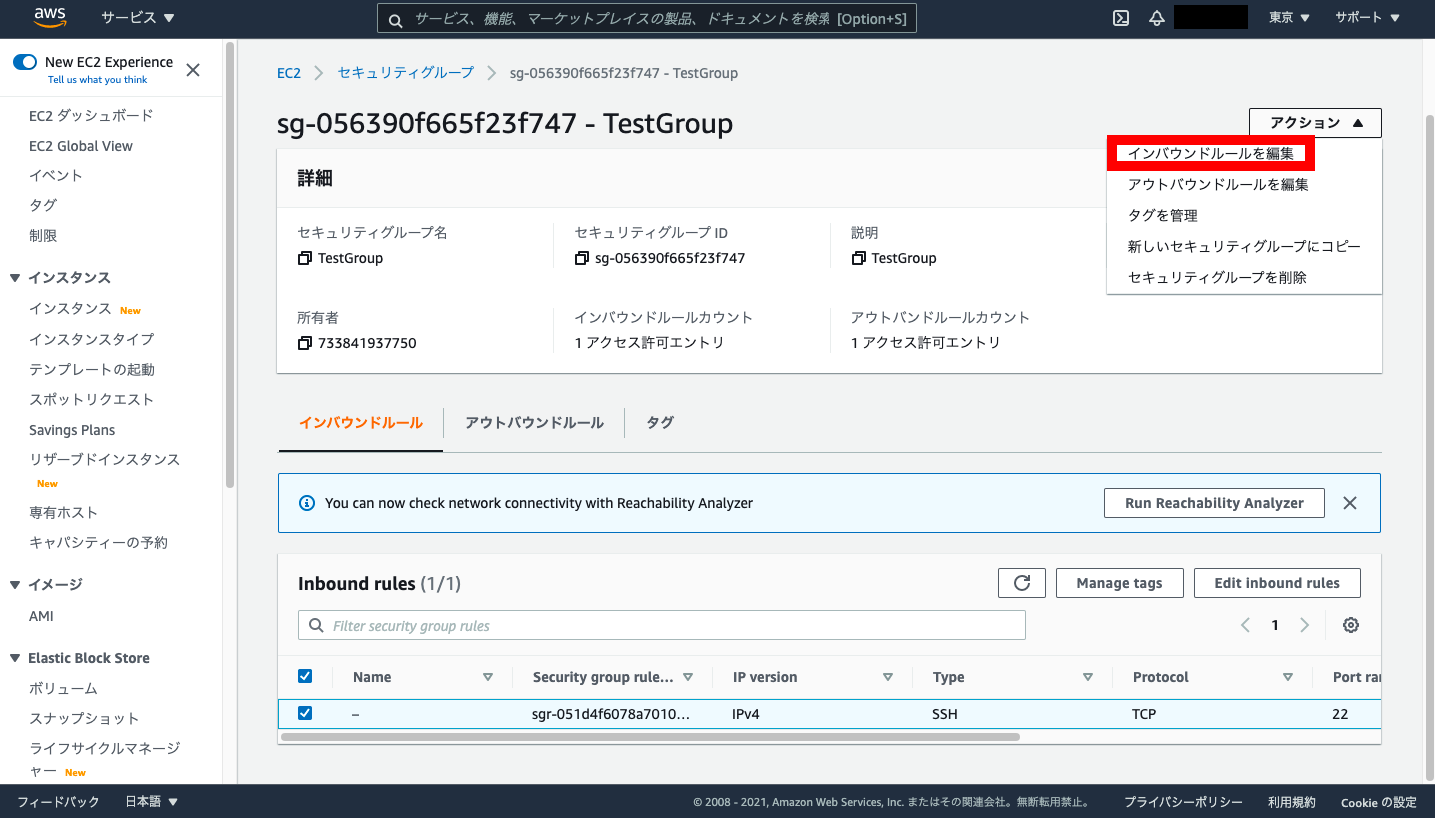Open the Tell us what you think link

point(97,80)
